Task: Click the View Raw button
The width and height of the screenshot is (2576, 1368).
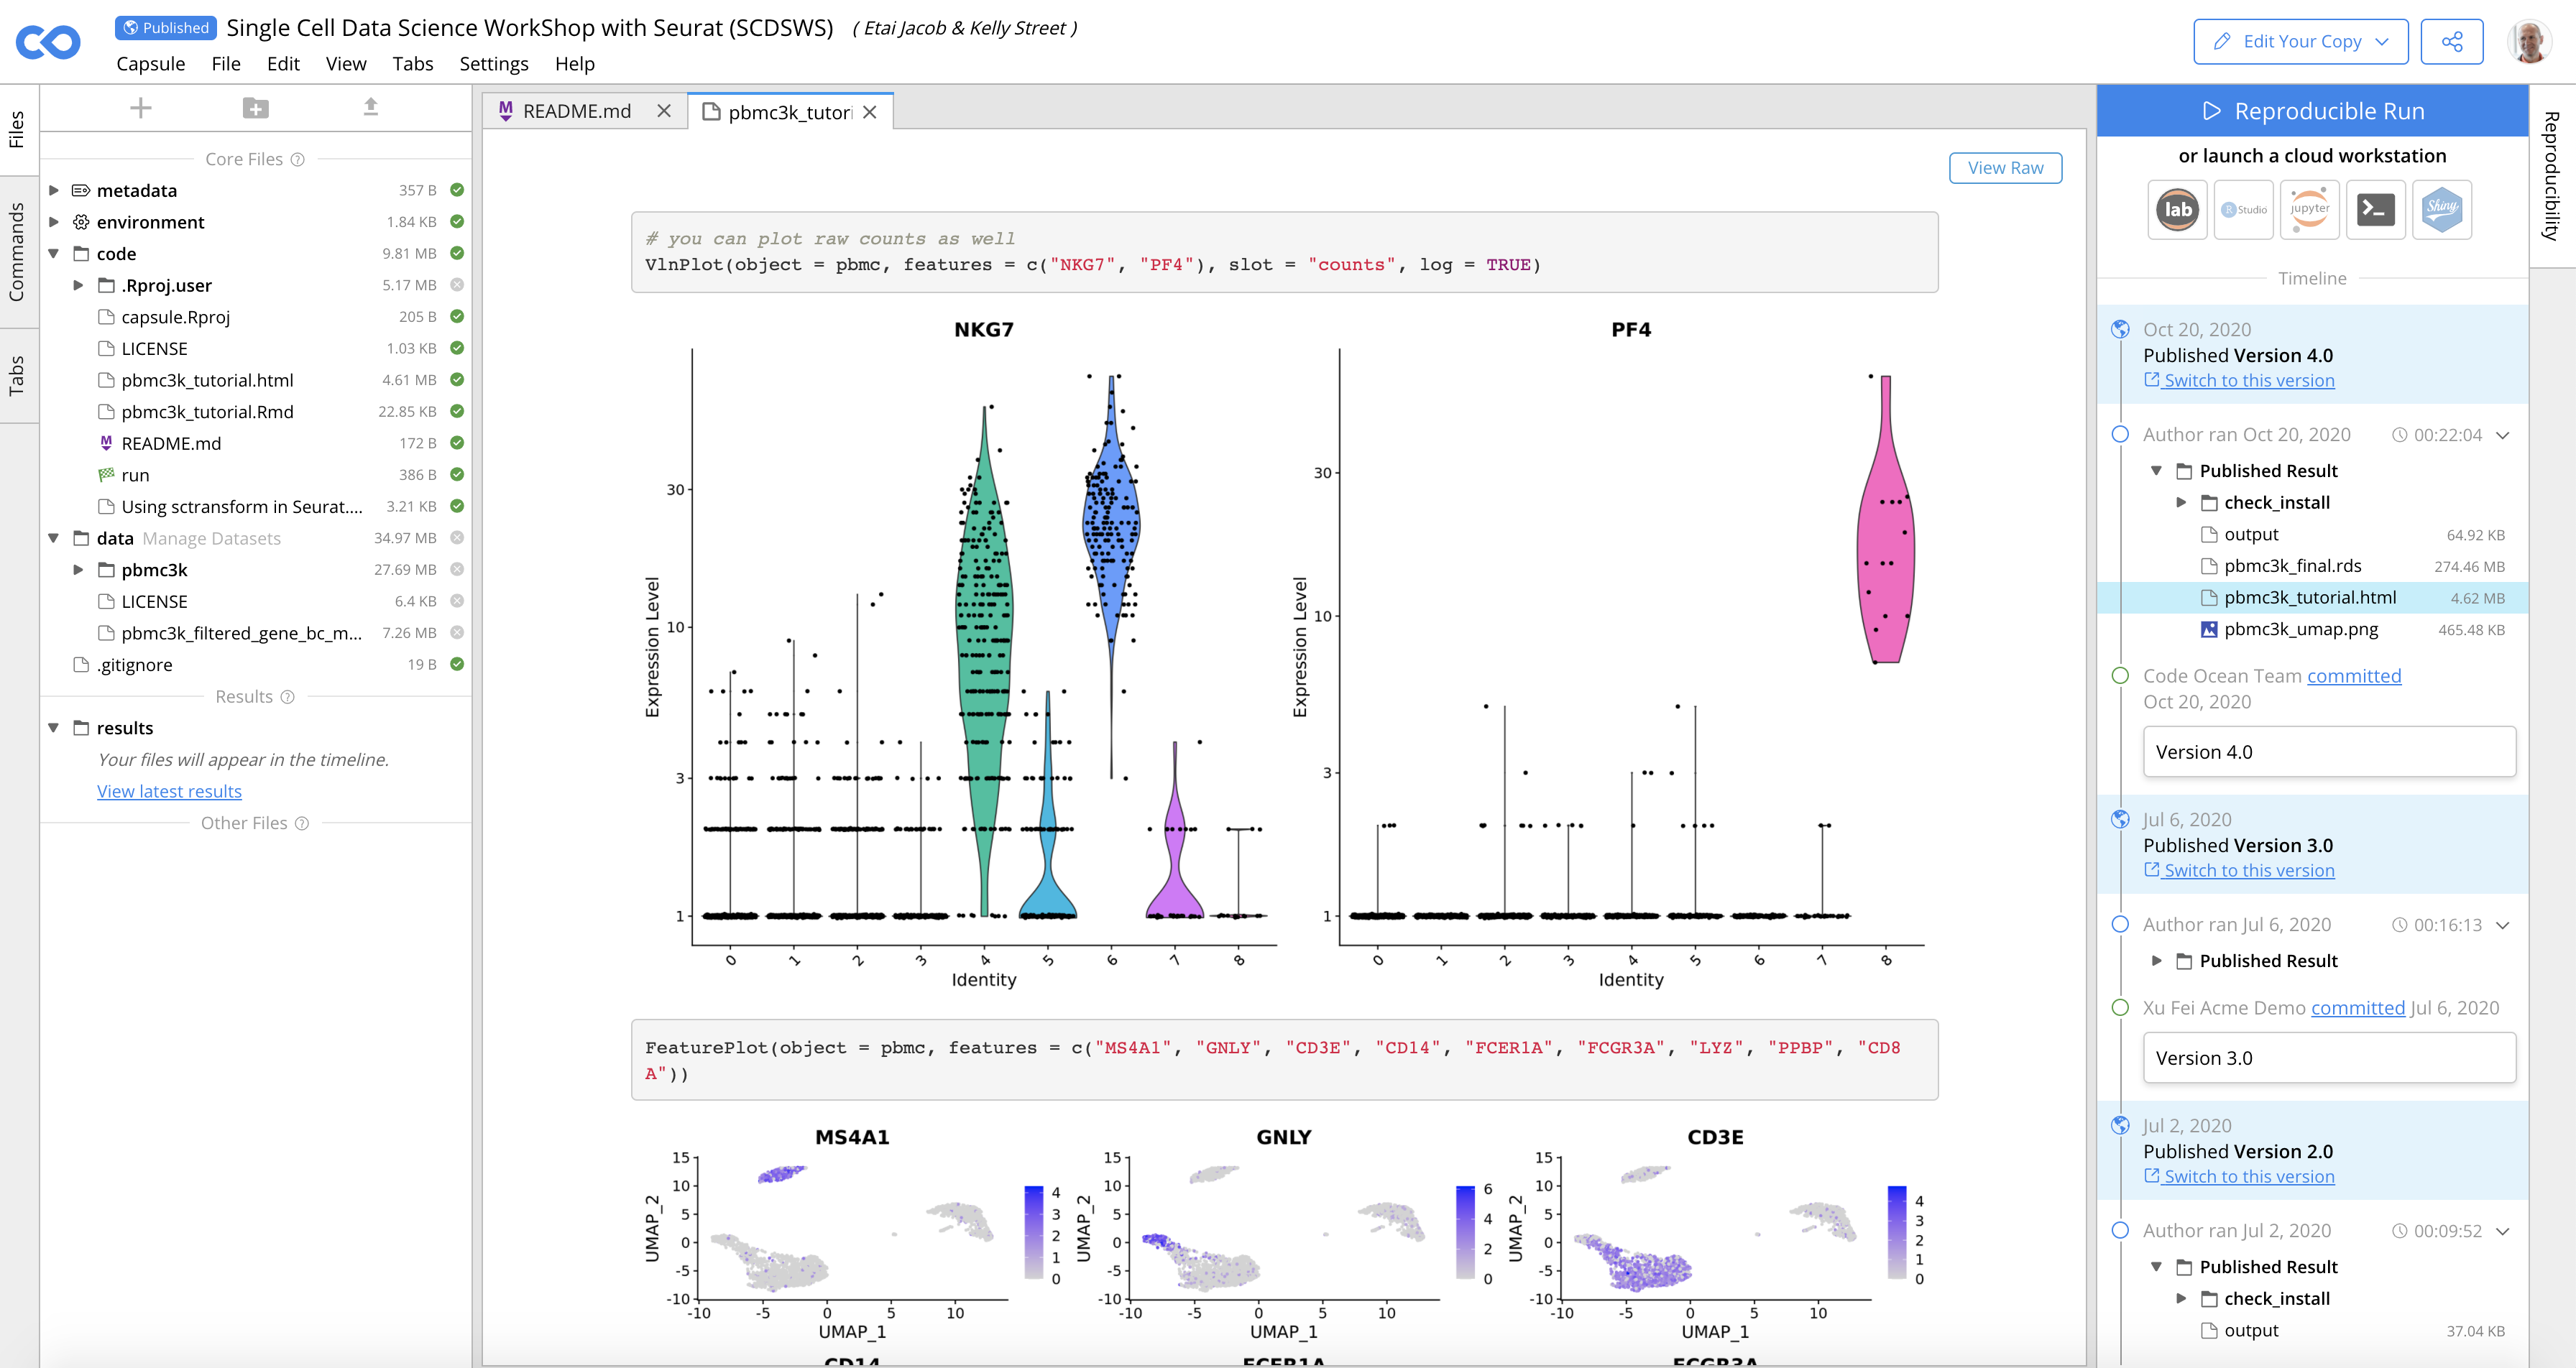Action: point(2005,168)
